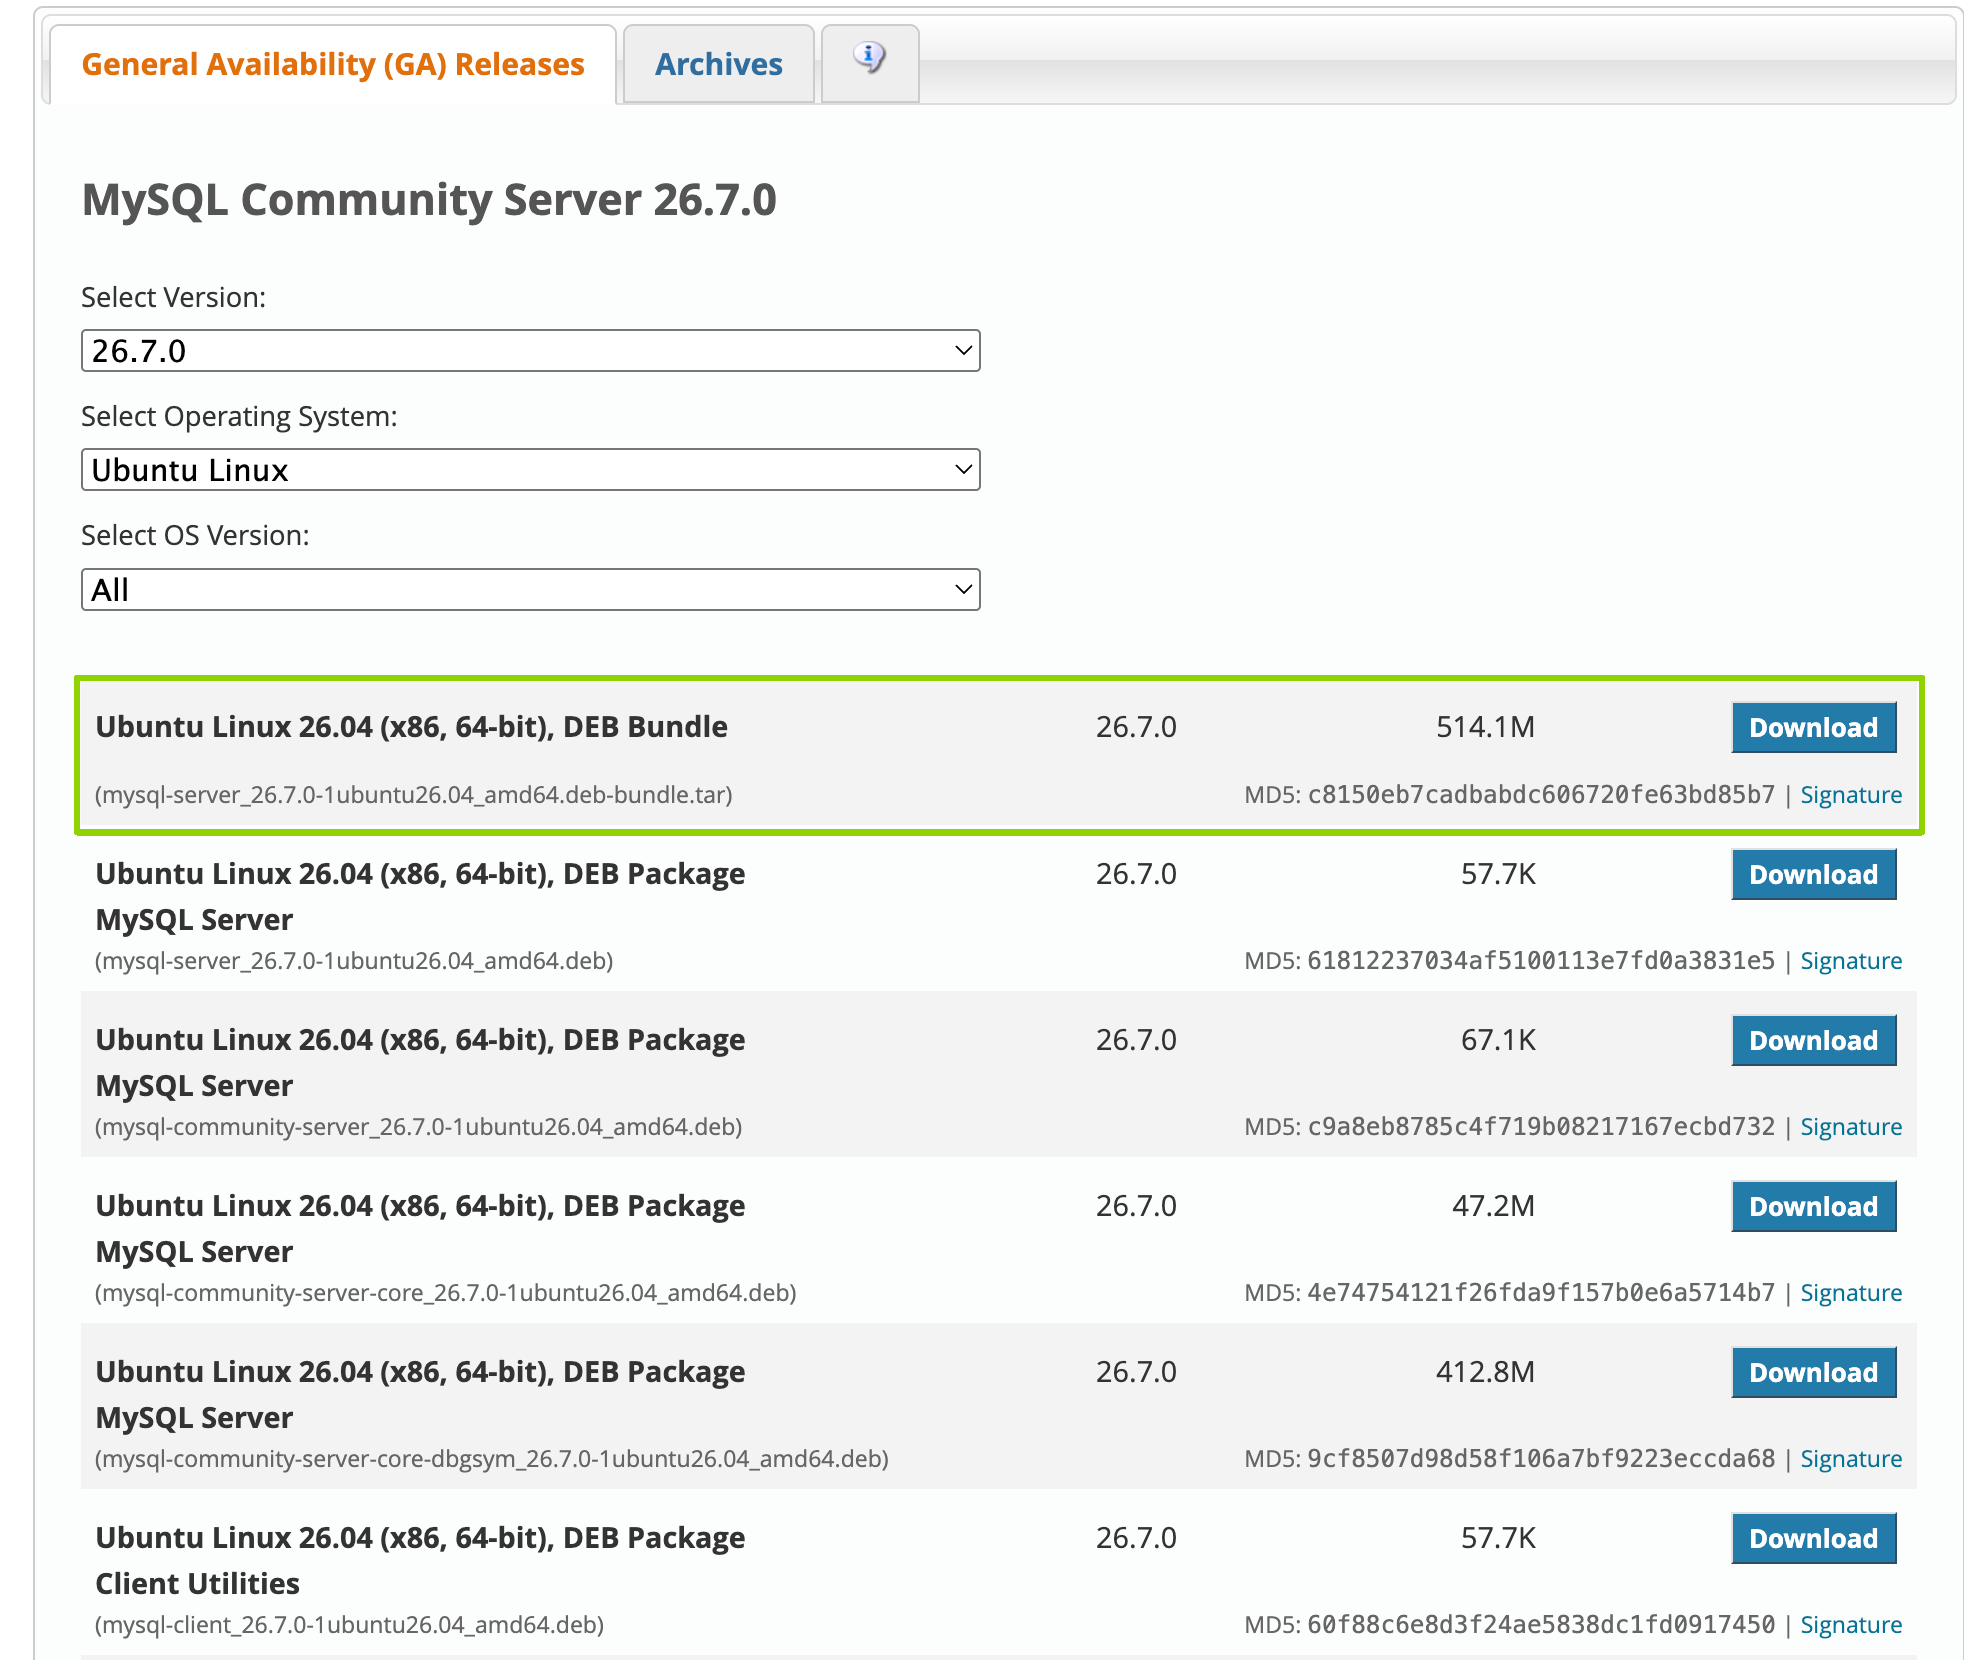Expand the Select OS Version dropdown
The height and width of the screenshot is (1660, 1964).
[x=531, y=590]
